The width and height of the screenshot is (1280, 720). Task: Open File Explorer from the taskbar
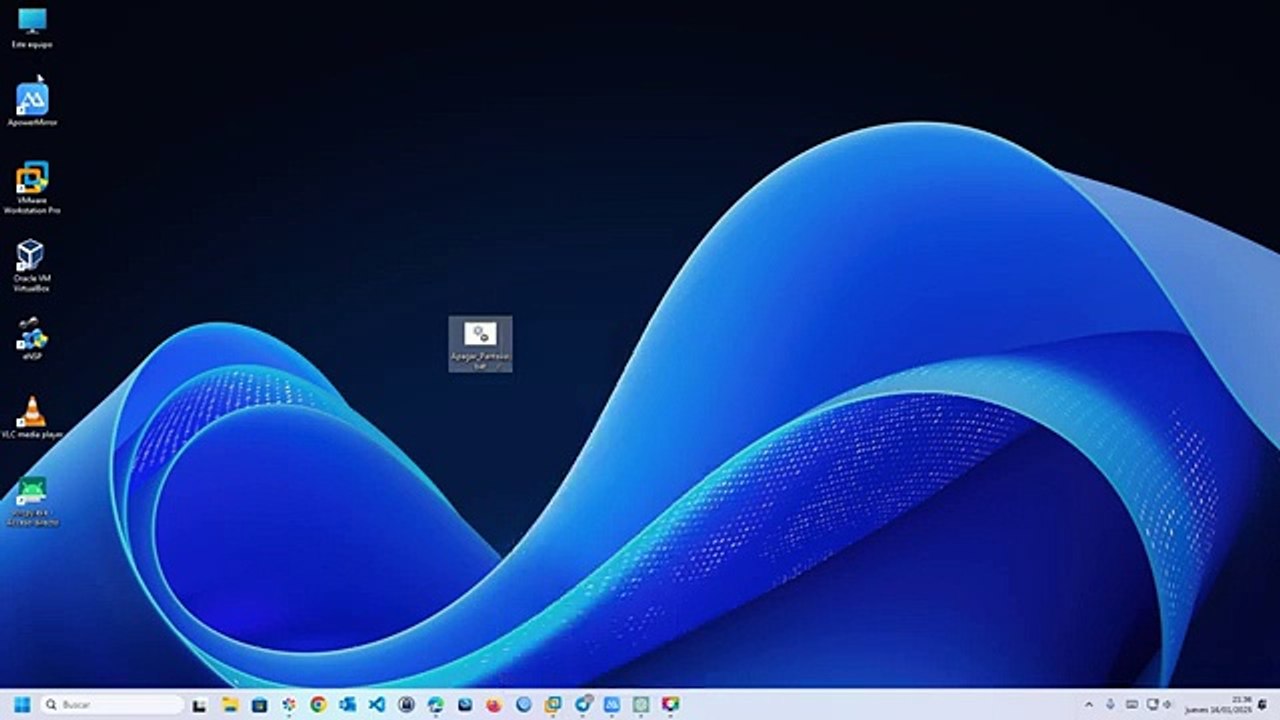[x=229, y=705]
